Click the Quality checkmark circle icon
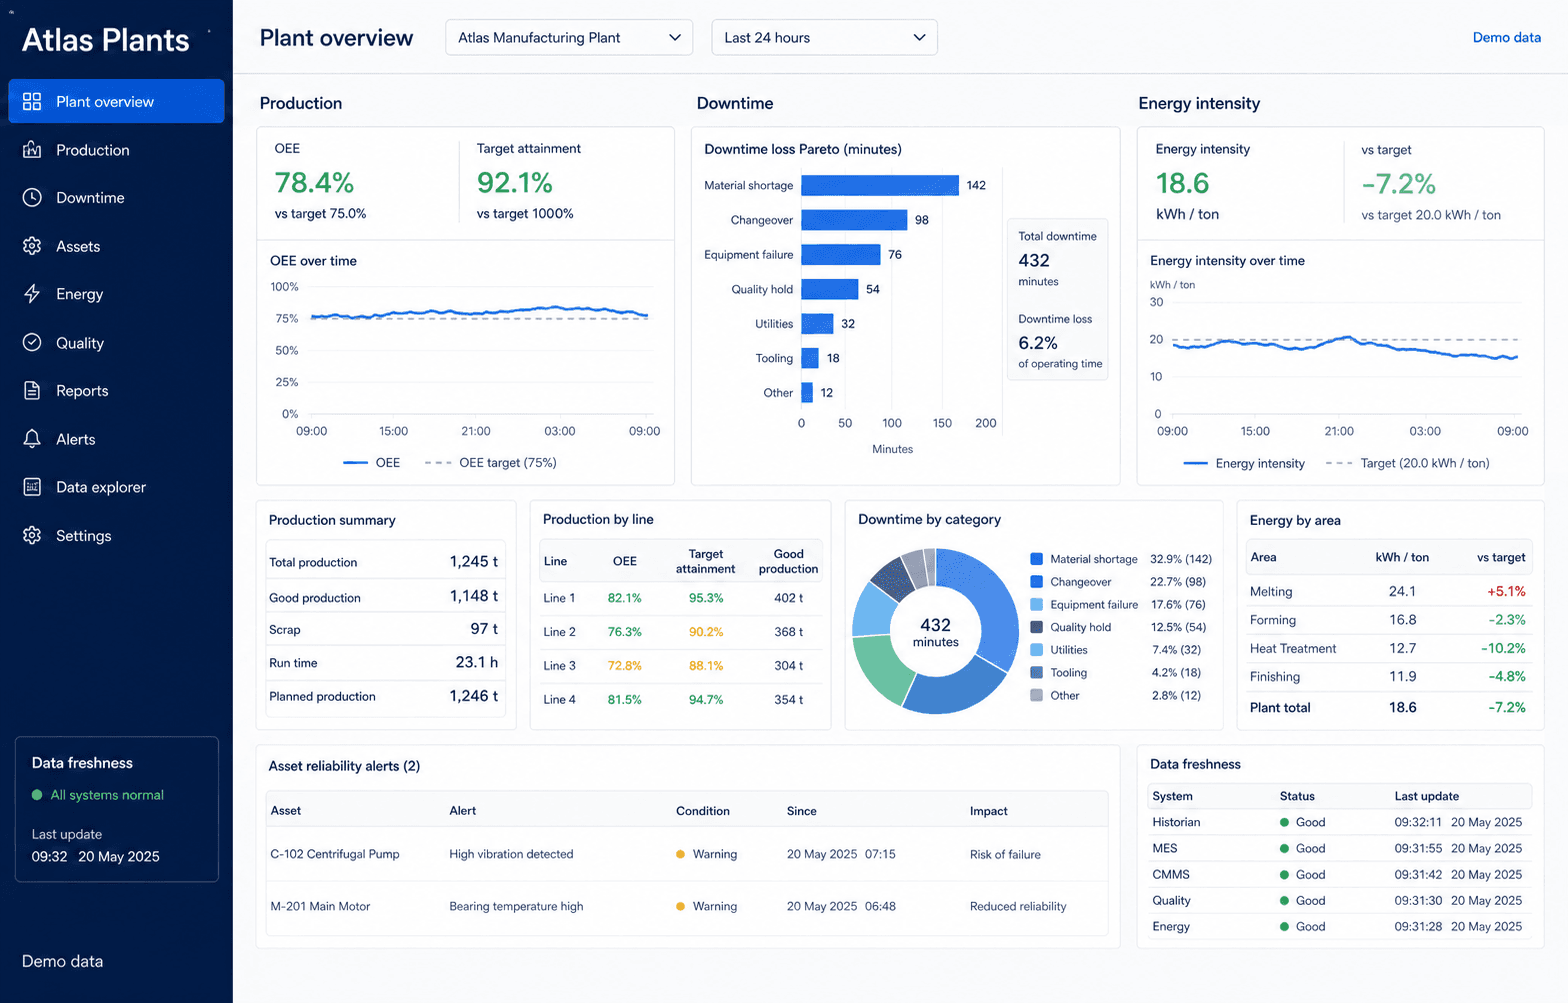Image resolution: width=1568 pixels, height=1003 pixels. click(x=32, y=342)
